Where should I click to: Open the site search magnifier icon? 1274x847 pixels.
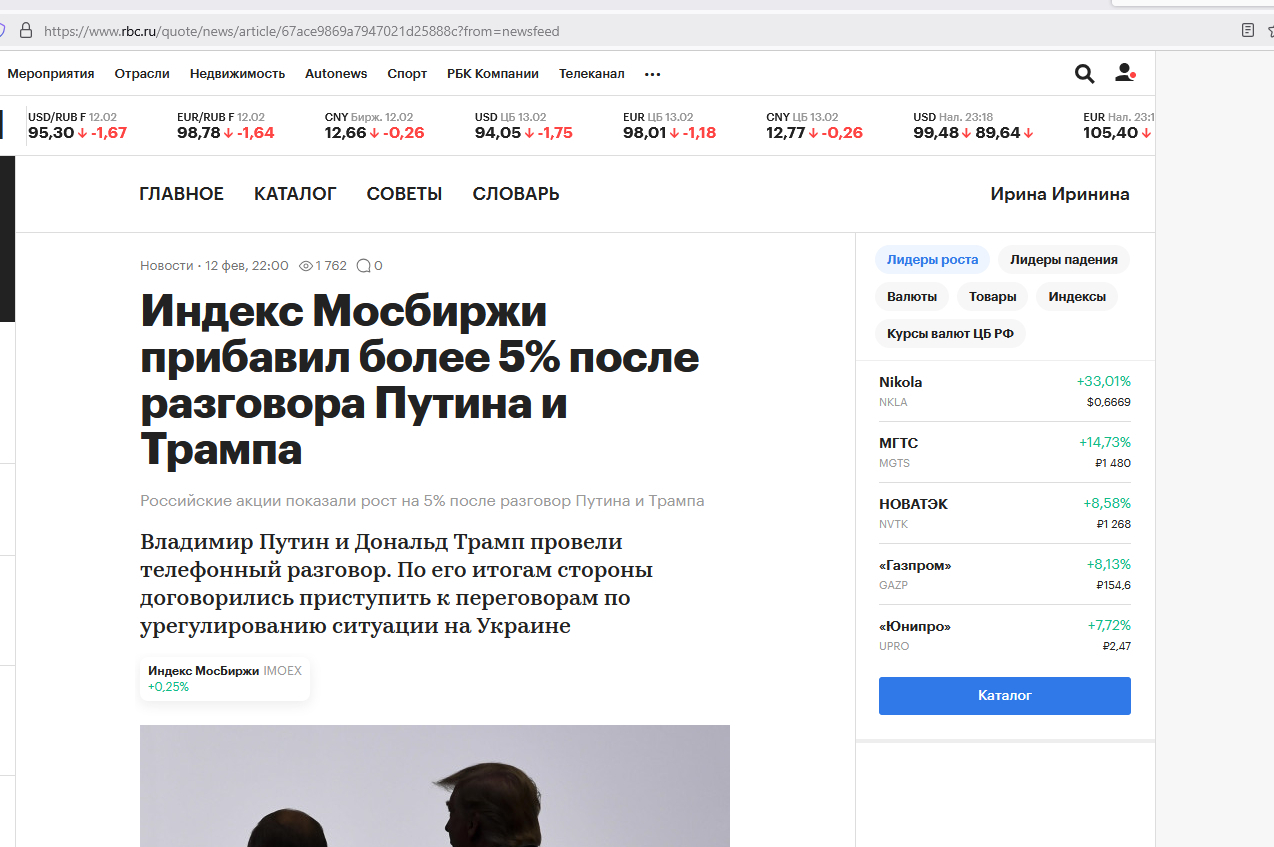pos(1084,73)
